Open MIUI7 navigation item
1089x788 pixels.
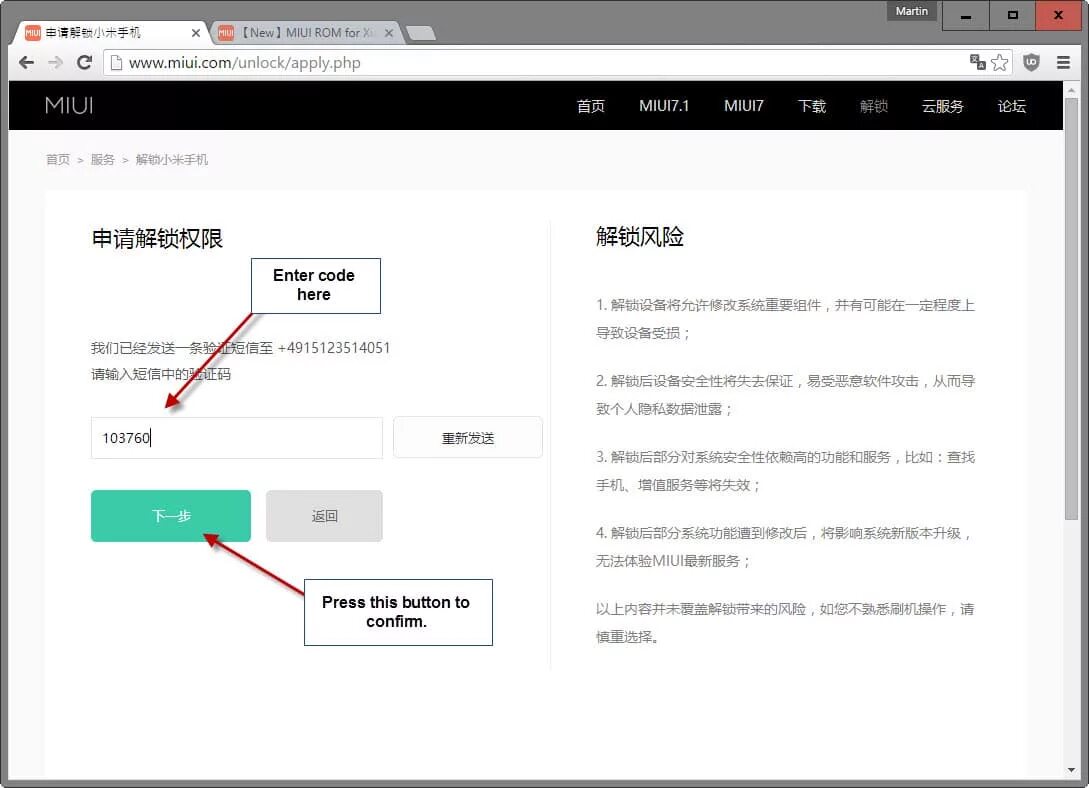[744, 106]
